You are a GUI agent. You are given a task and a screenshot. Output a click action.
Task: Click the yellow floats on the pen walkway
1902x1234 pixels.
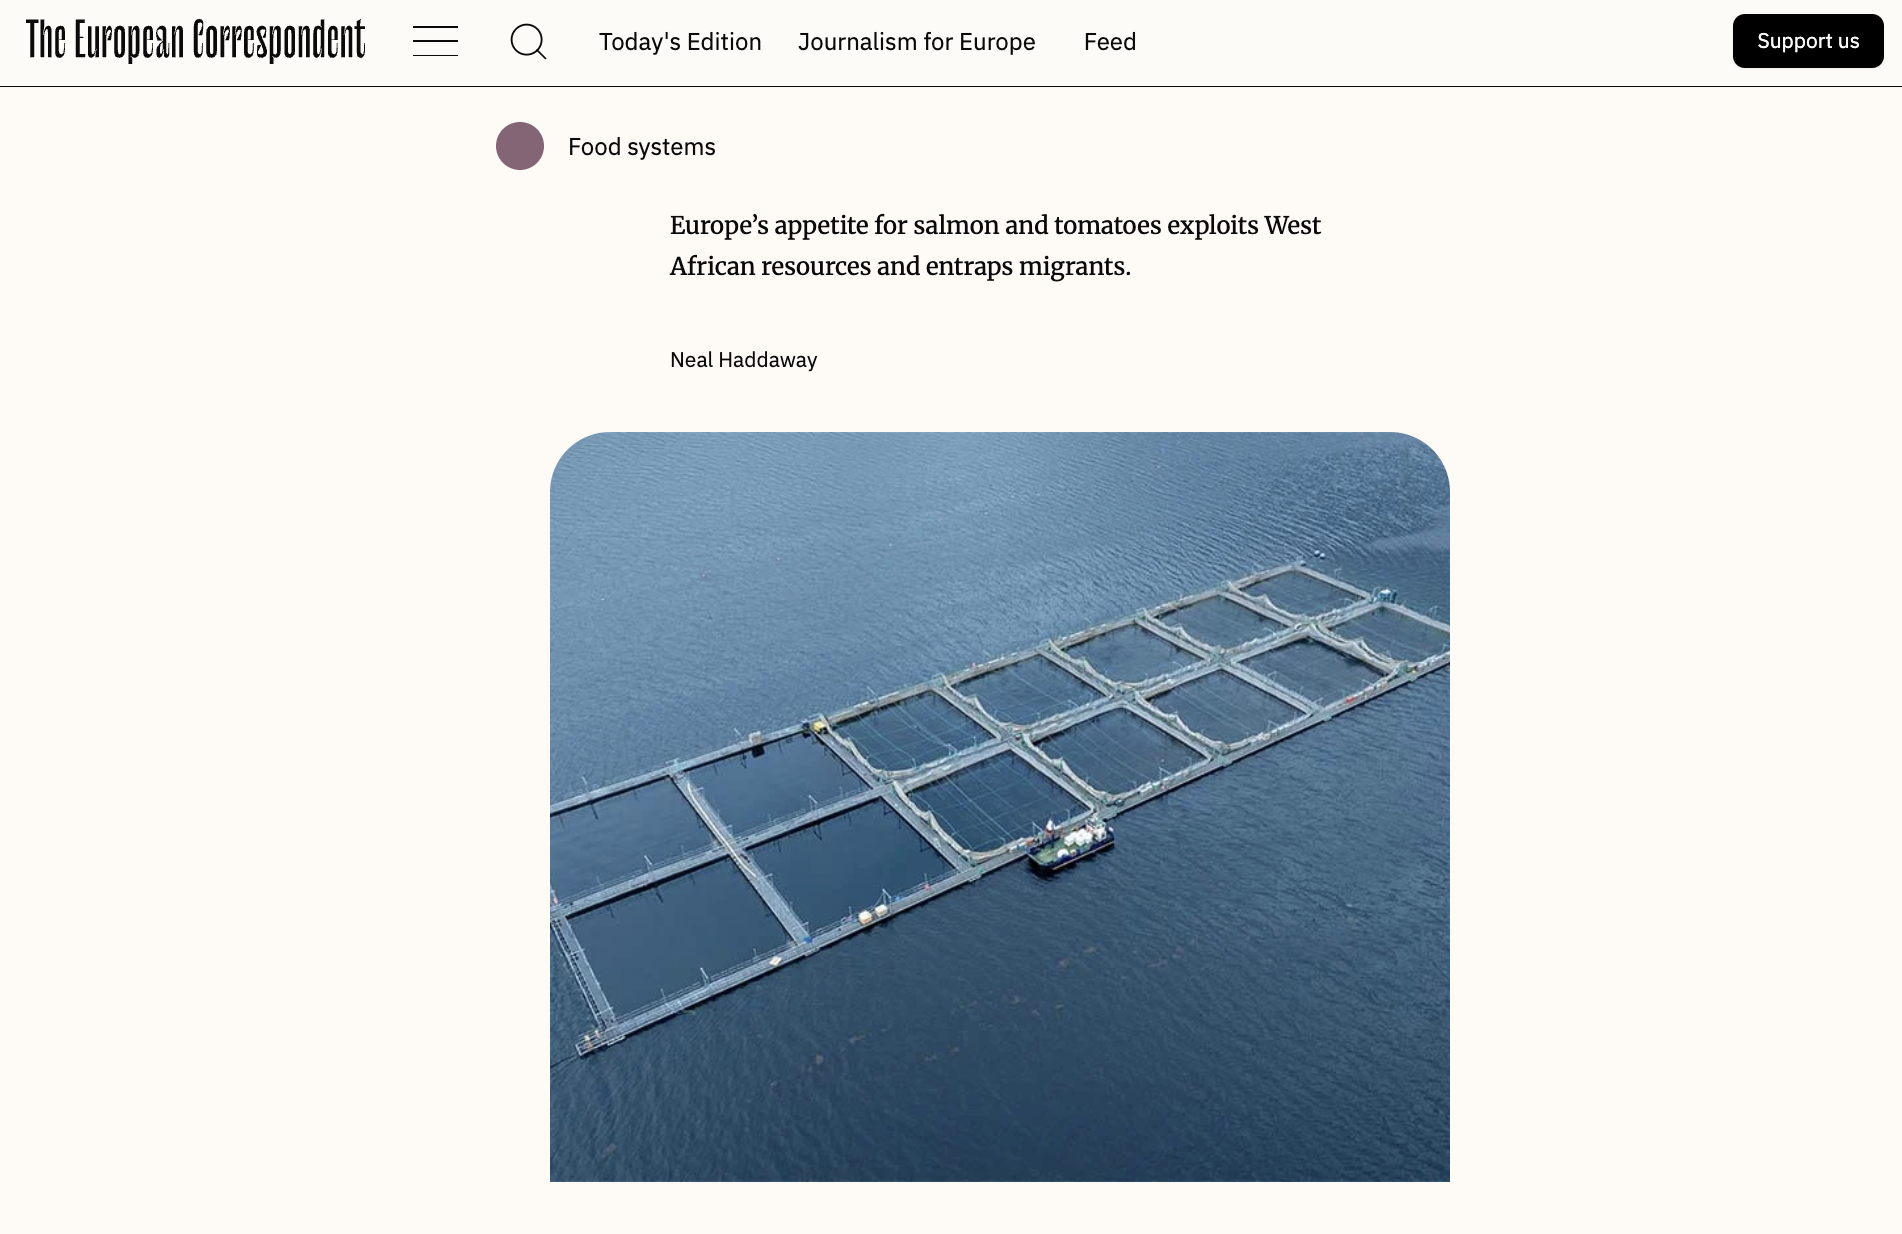coord(872,913)
